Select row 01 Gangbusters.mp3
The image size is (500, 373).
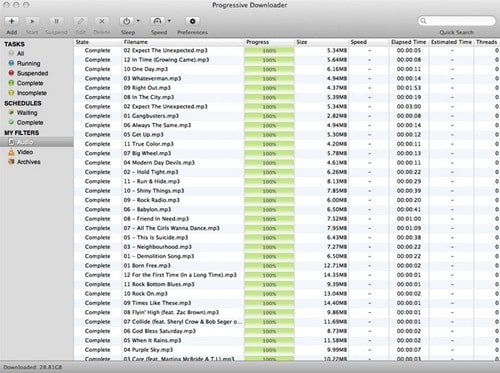287,116
